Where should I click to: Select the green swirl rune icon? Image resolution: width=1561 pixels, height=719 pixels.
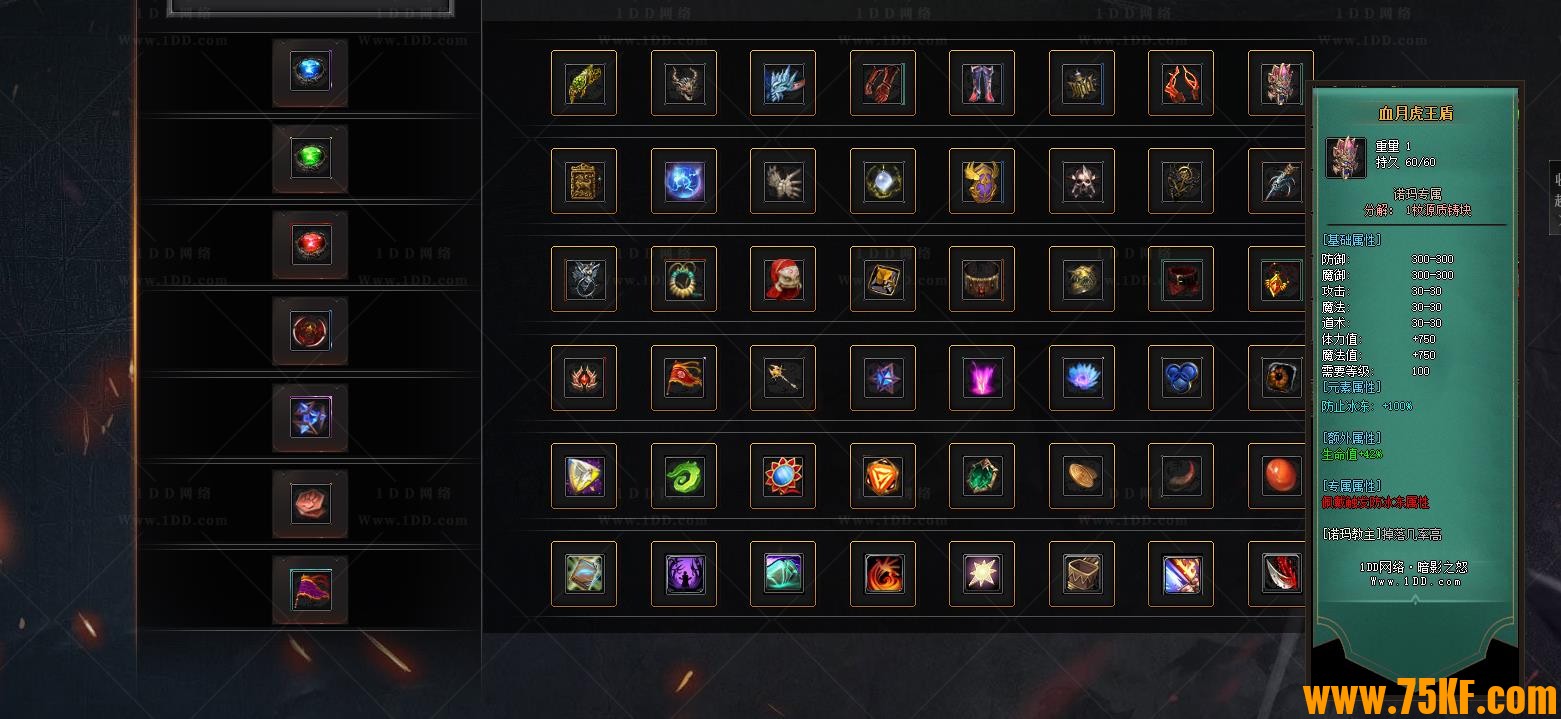pos(684,476)
